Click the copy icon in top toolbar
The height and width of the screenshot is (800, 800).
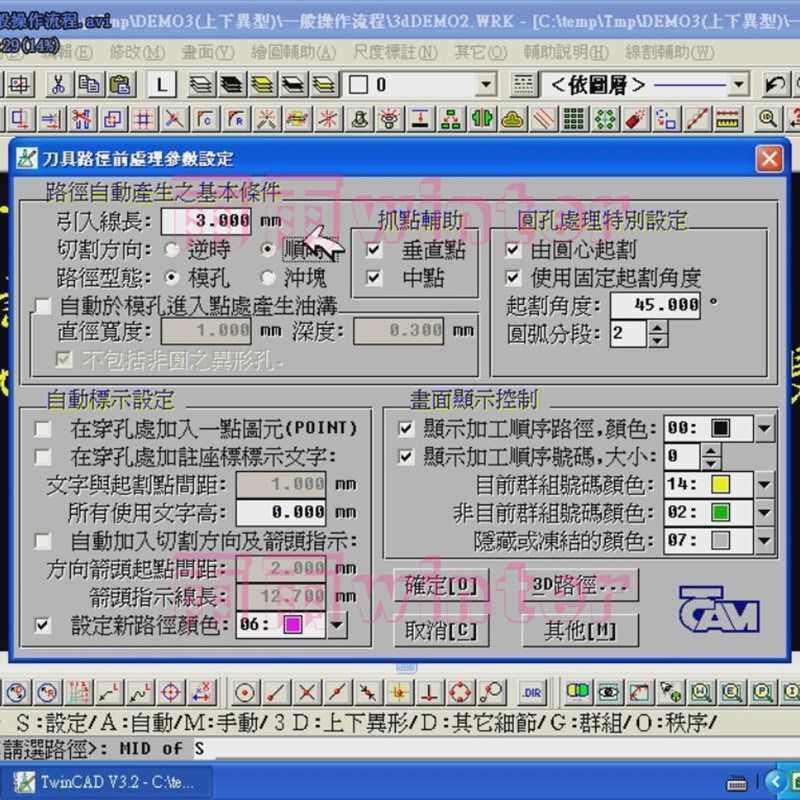coord(89,85)
